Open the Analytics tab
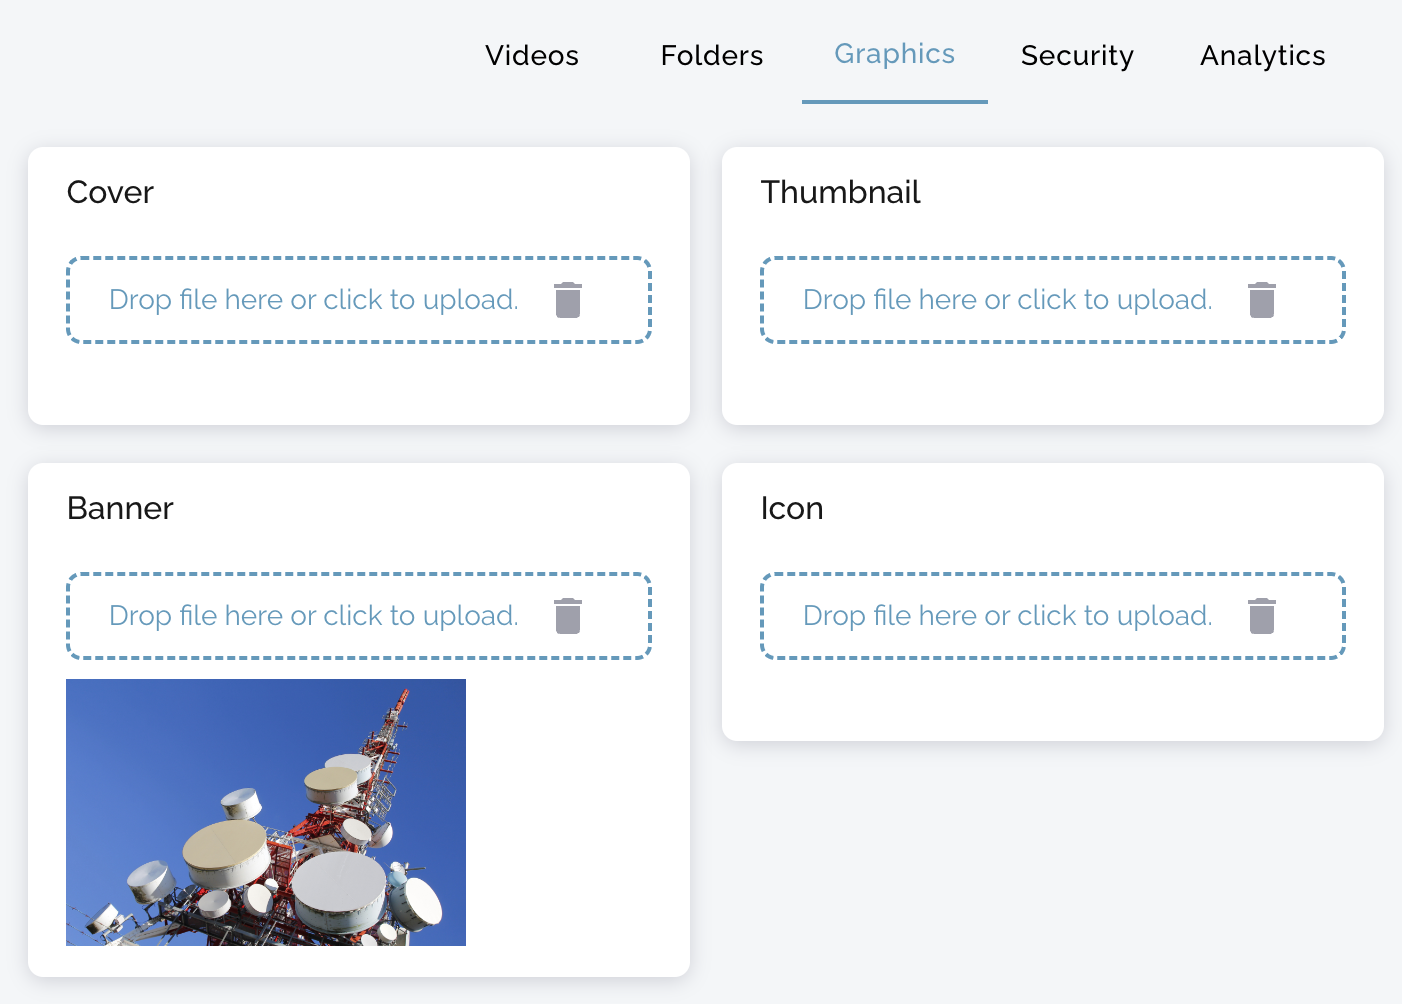The image size is (1402, 1004). (x=1263, y=56)
